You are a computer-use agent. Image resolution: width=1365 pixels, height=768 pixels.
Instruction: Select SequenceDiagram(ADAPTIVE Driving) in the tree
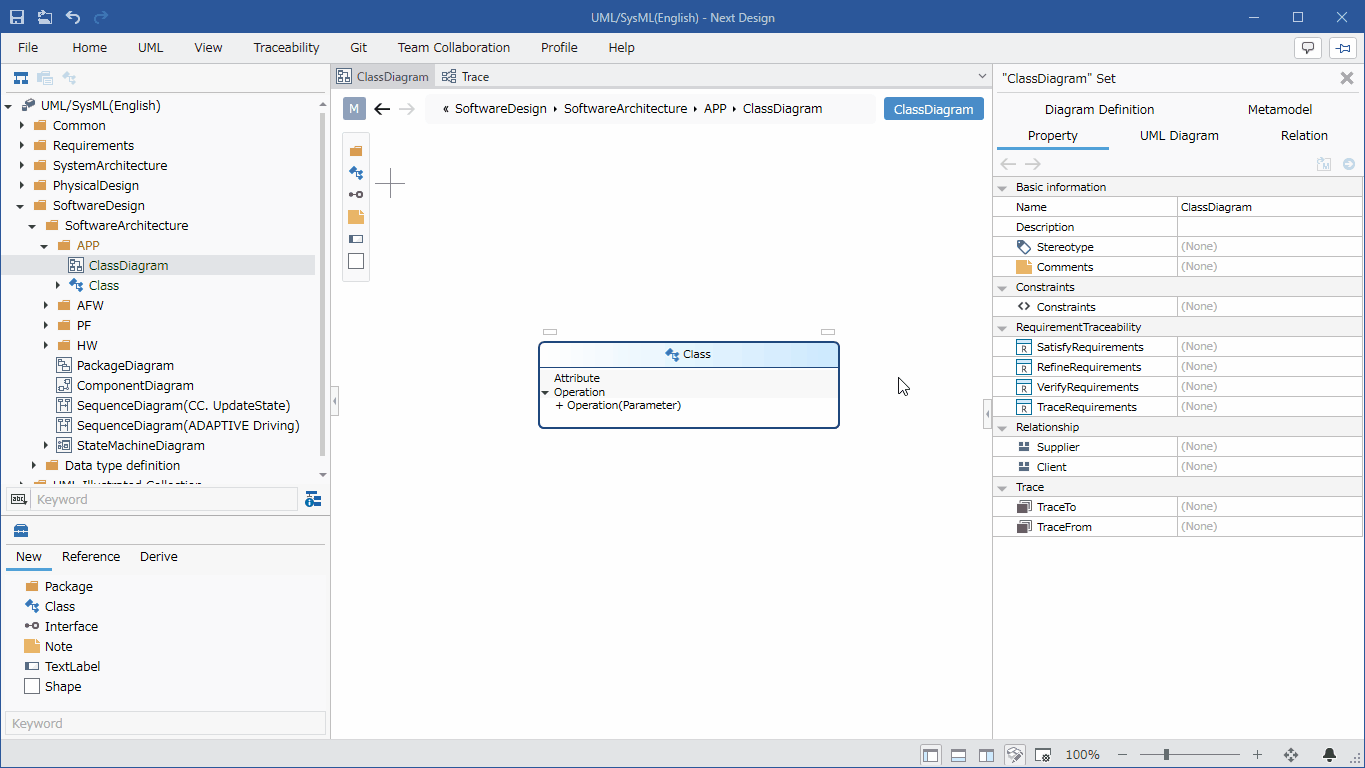point(188,426)
